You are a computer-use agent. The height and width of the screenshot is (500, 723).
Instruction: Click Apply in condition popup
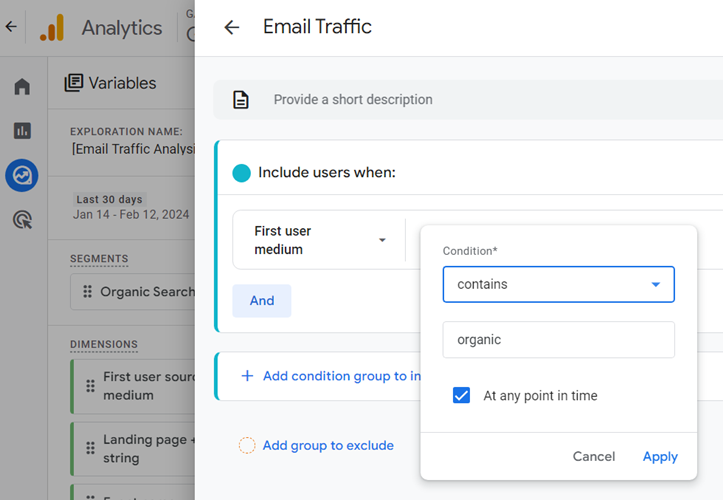[x=660, y=457]
